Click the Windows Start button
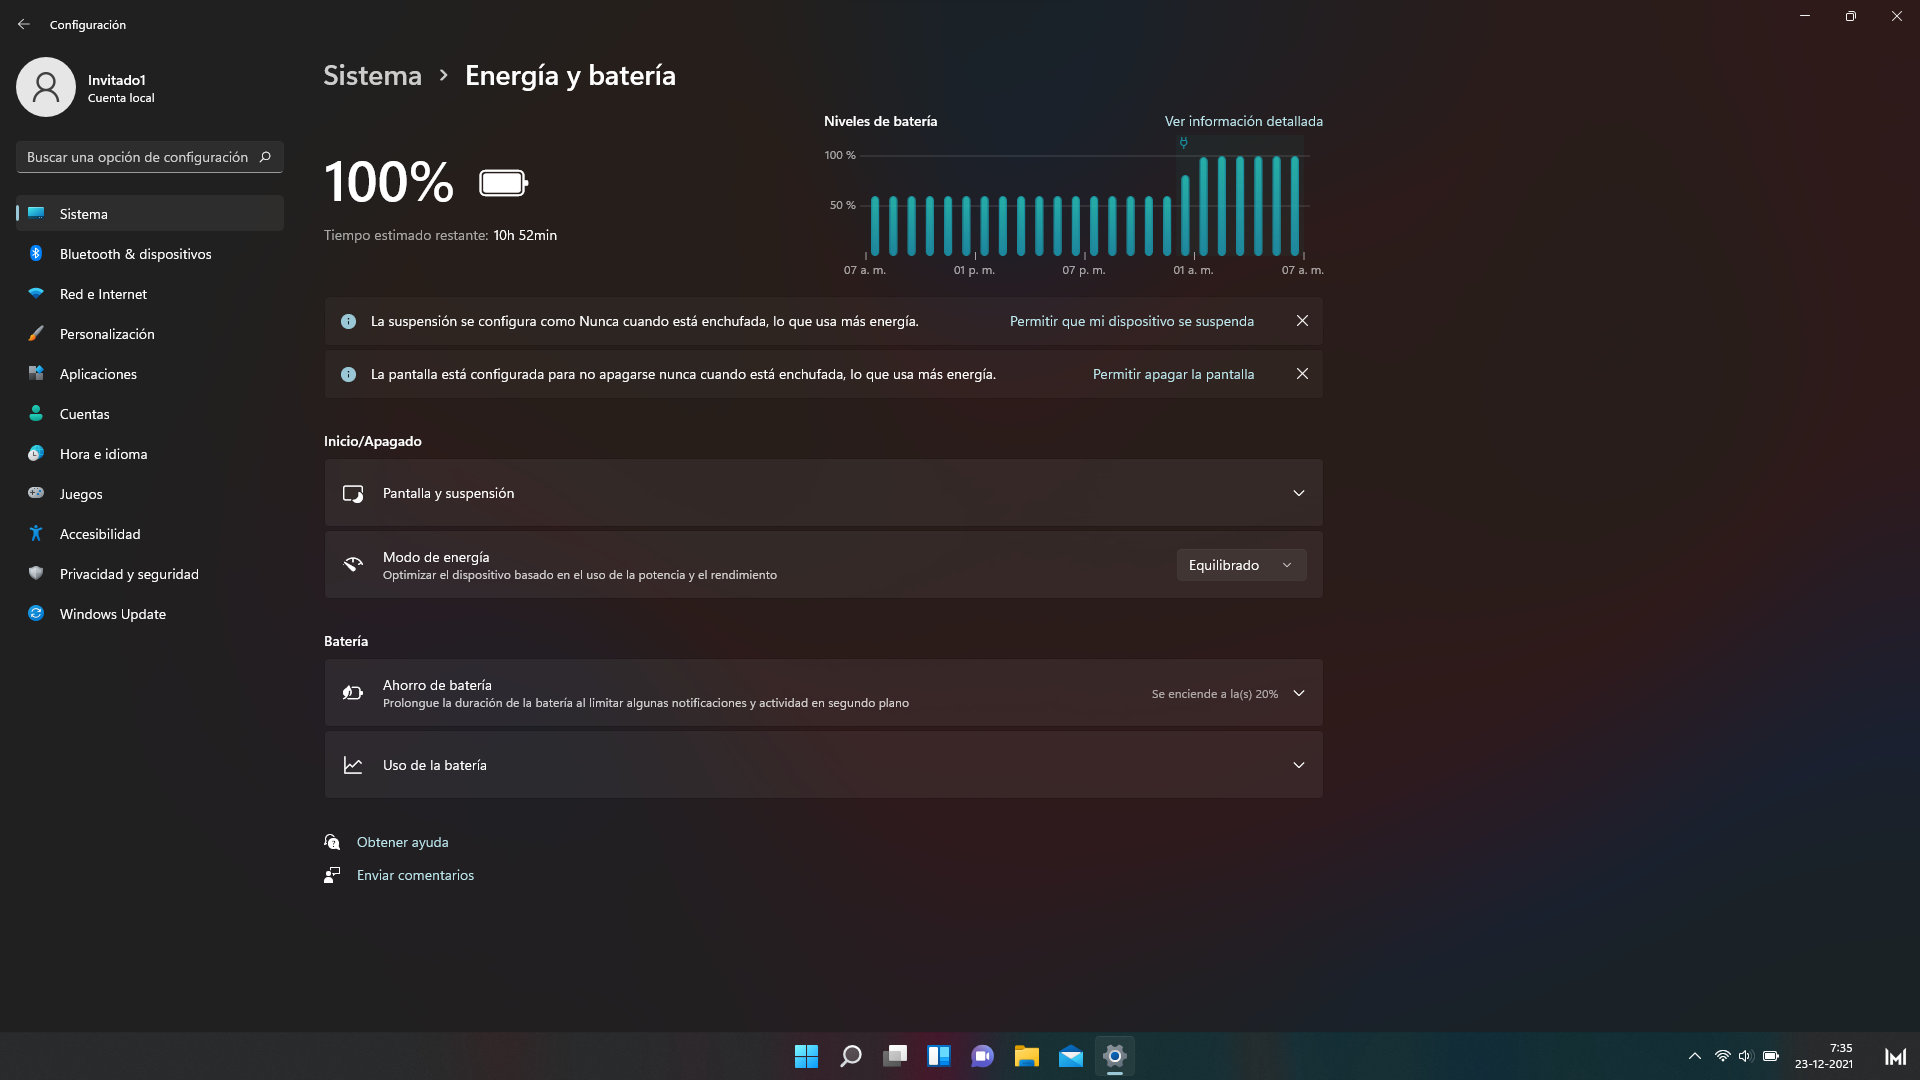The width and height of the screenshot is (1920, 1080). [x=806, y=1056]
